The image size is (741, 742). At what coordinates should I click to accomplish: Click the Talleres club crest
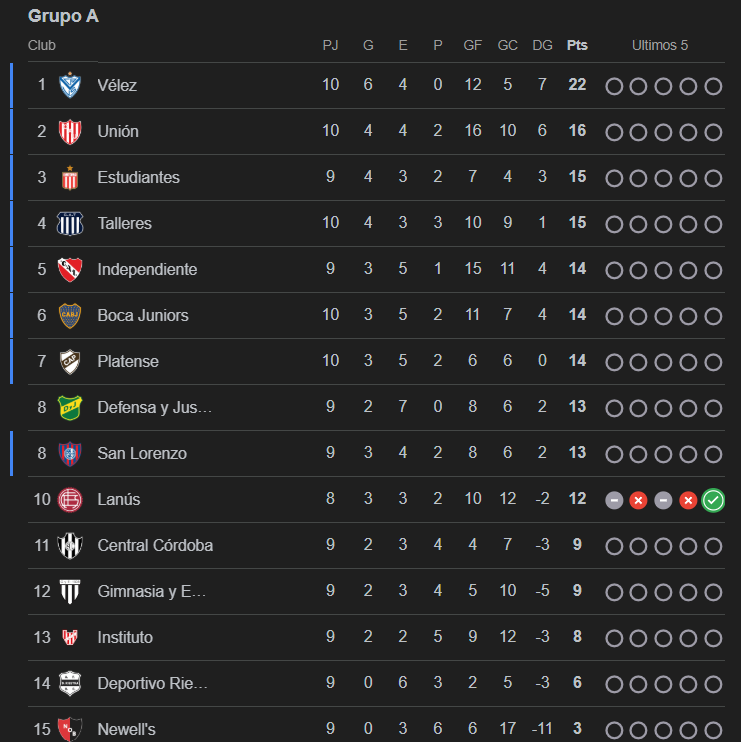point(70,223)
